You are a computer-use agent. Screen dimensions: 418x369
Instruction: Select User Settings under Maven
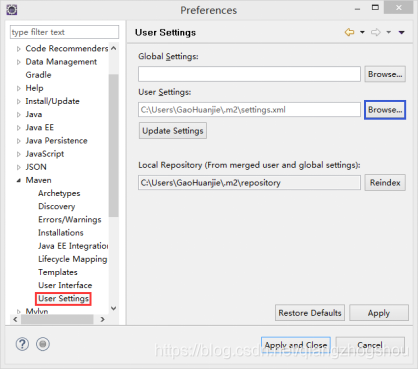coord(63,298)
